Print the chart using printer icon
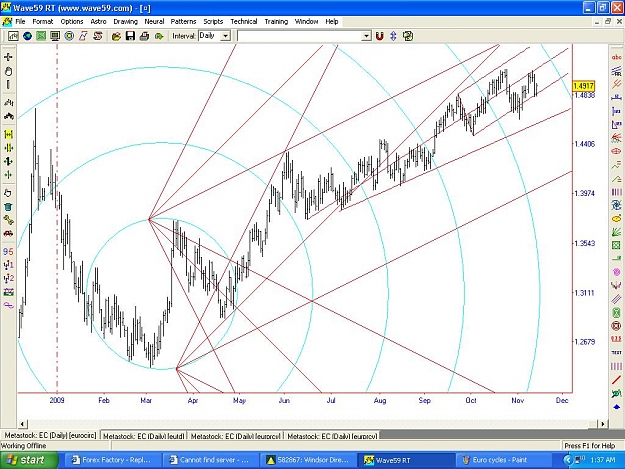This screenshot has width=625, height=469. tap(144, 36)
